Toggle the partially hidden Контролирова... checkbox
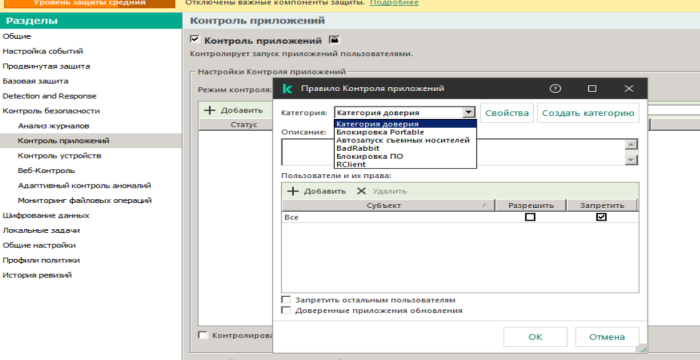Image resolution: width=700 pixels, height=360 pixels. (203, 335)
